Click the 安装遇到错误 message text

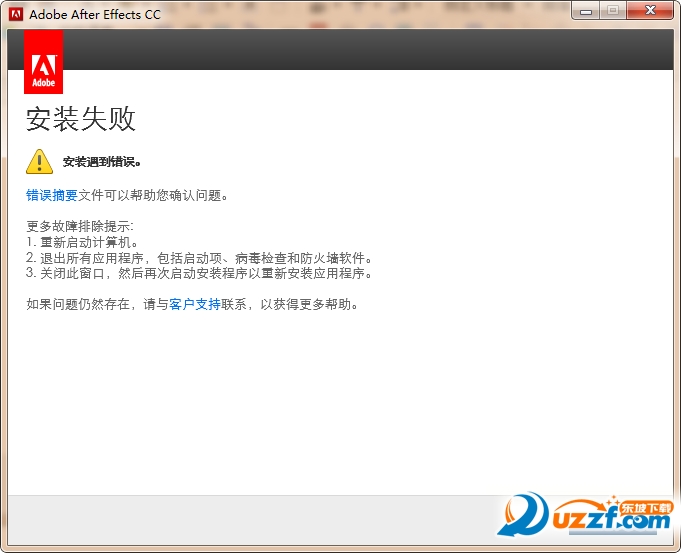coord(102,162)
